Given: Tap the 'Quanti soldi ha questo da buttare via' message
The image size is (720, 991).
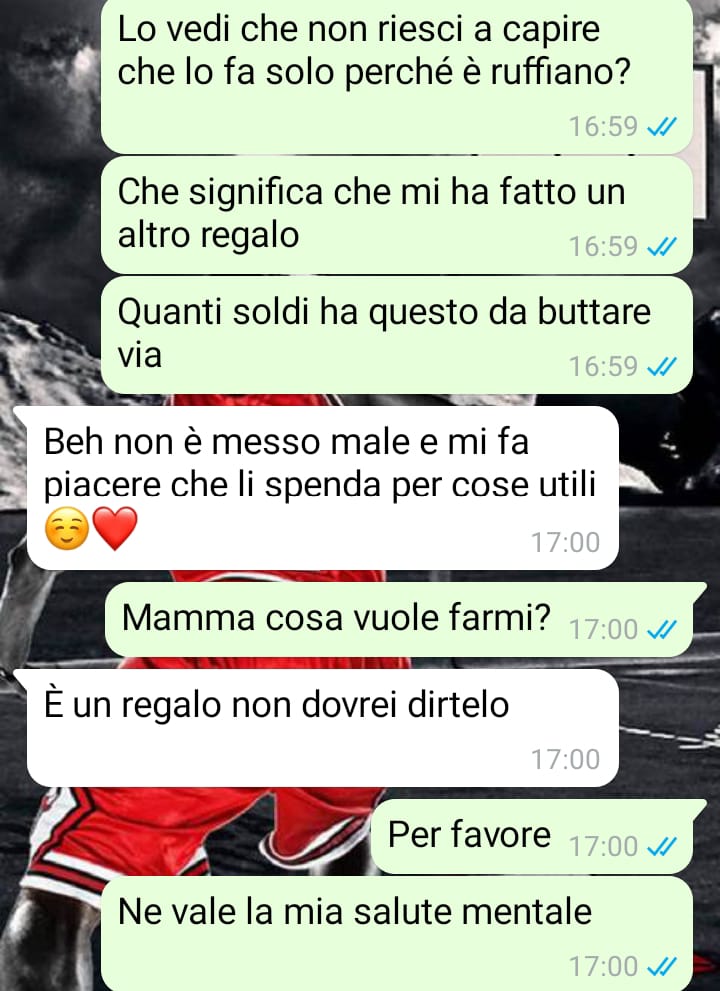Looking at the screenshot, I should coord(396,335).
